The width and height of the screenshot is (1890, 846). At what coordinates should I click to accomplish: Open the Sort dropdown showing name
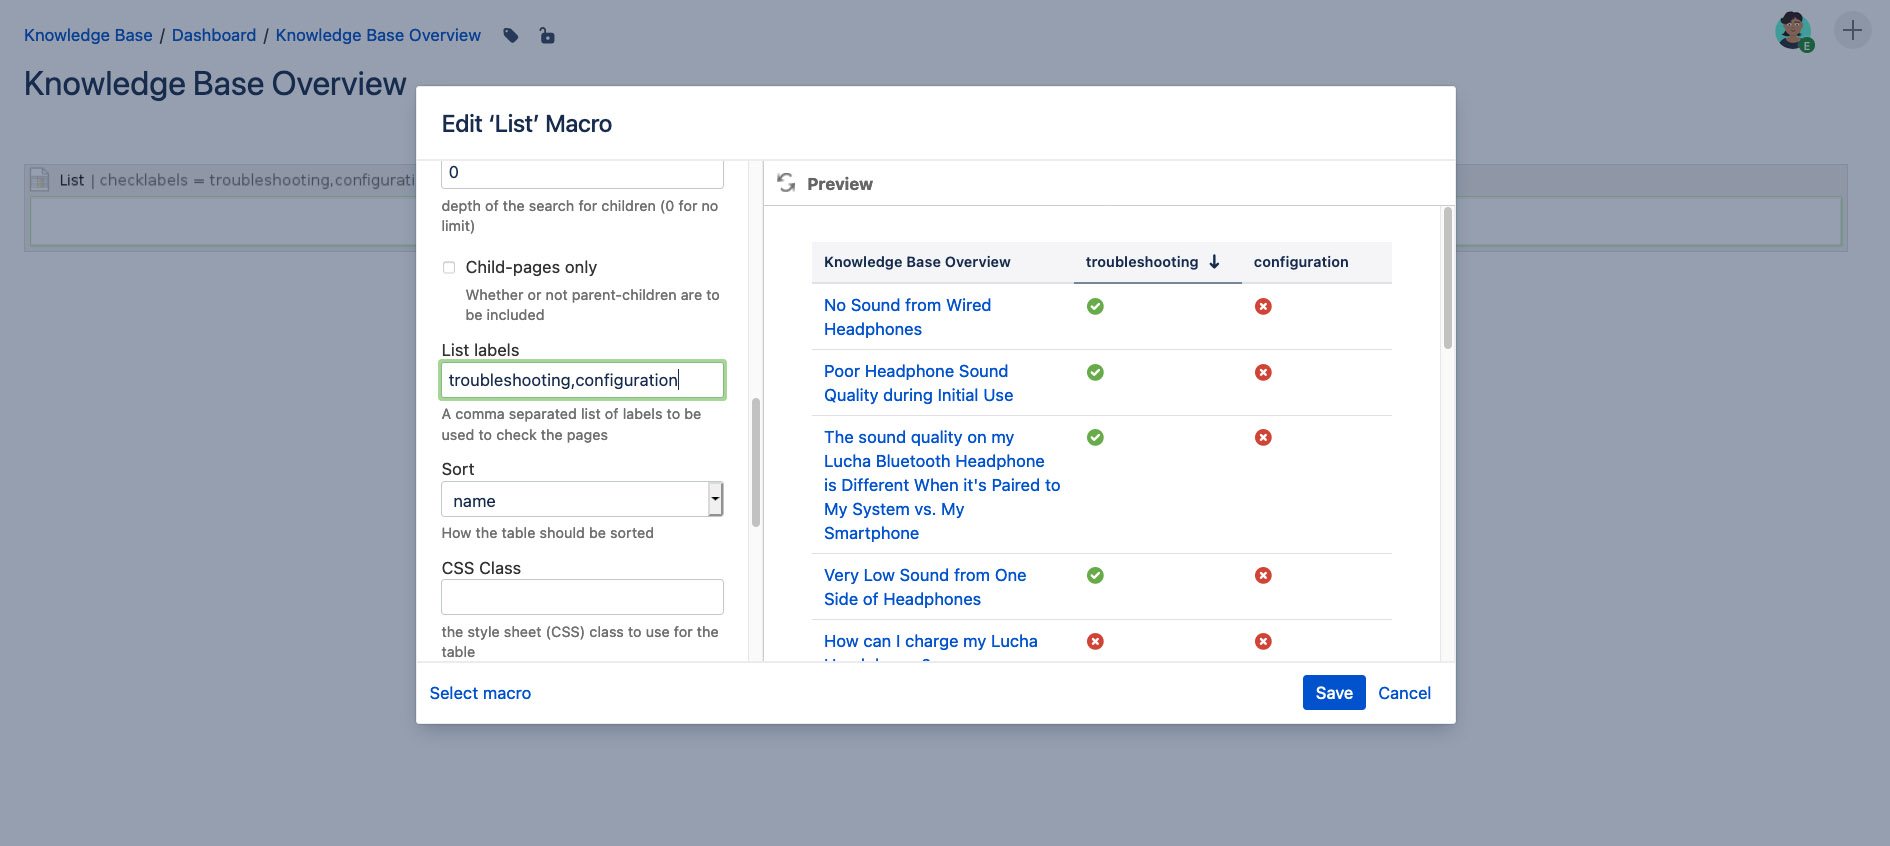(x=582, y=499)
